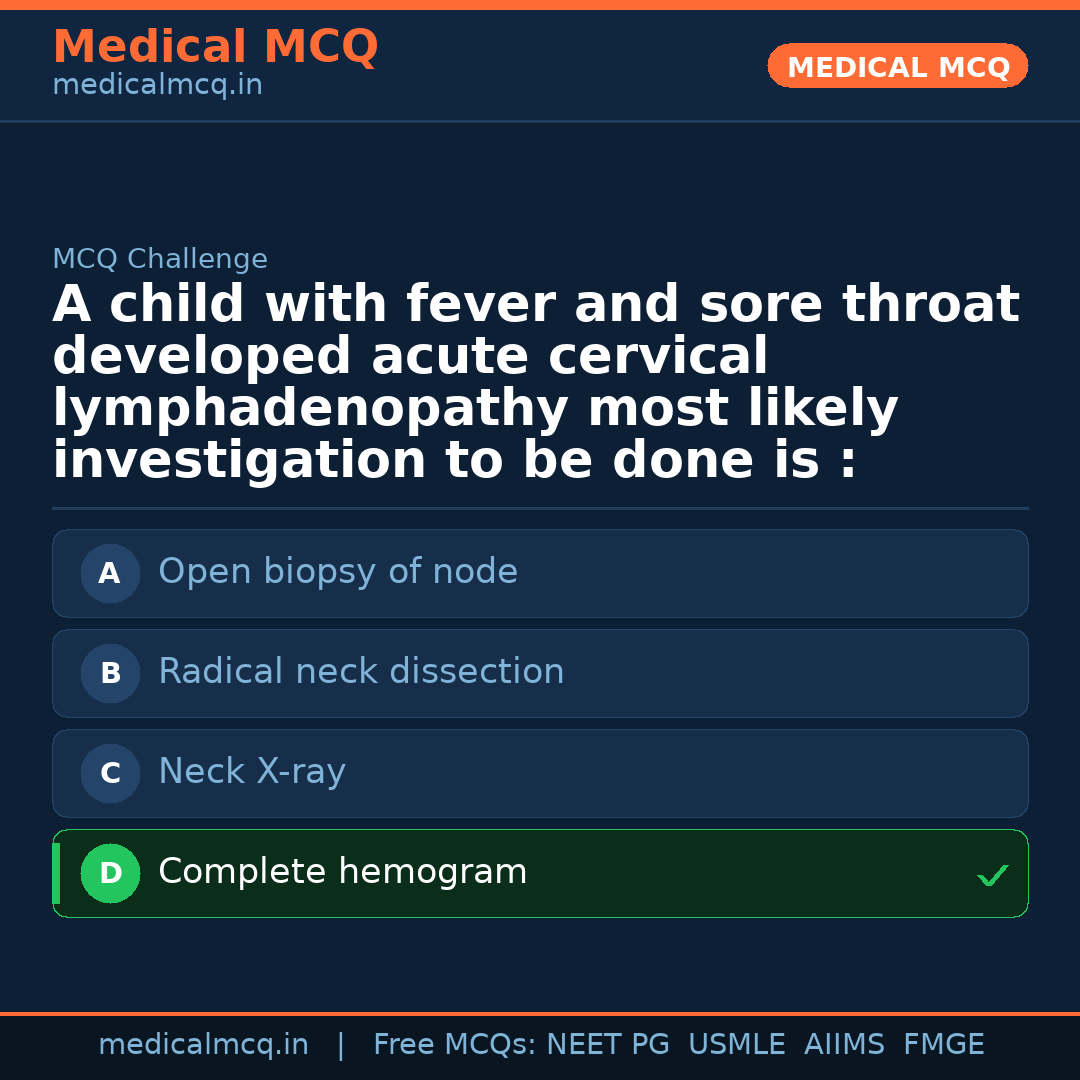Visit medicalmcq.in link in header

(x=158, y=85)
